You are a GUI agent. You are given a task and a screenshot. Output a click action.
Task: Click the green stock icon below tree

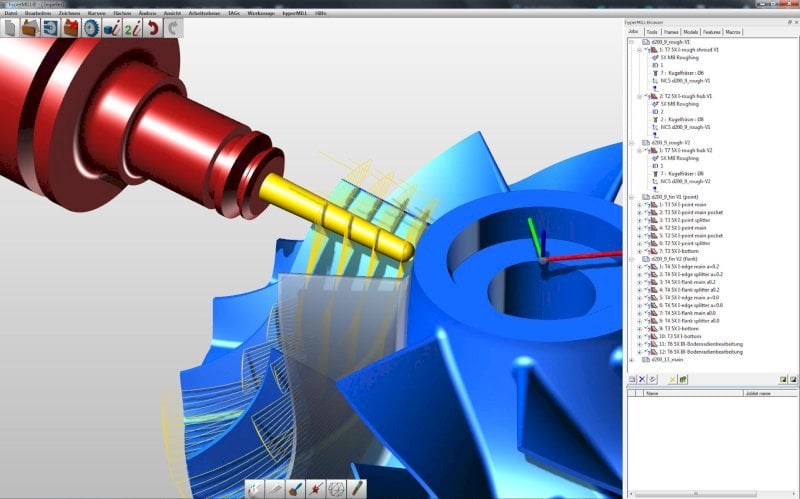coord(683,380)
